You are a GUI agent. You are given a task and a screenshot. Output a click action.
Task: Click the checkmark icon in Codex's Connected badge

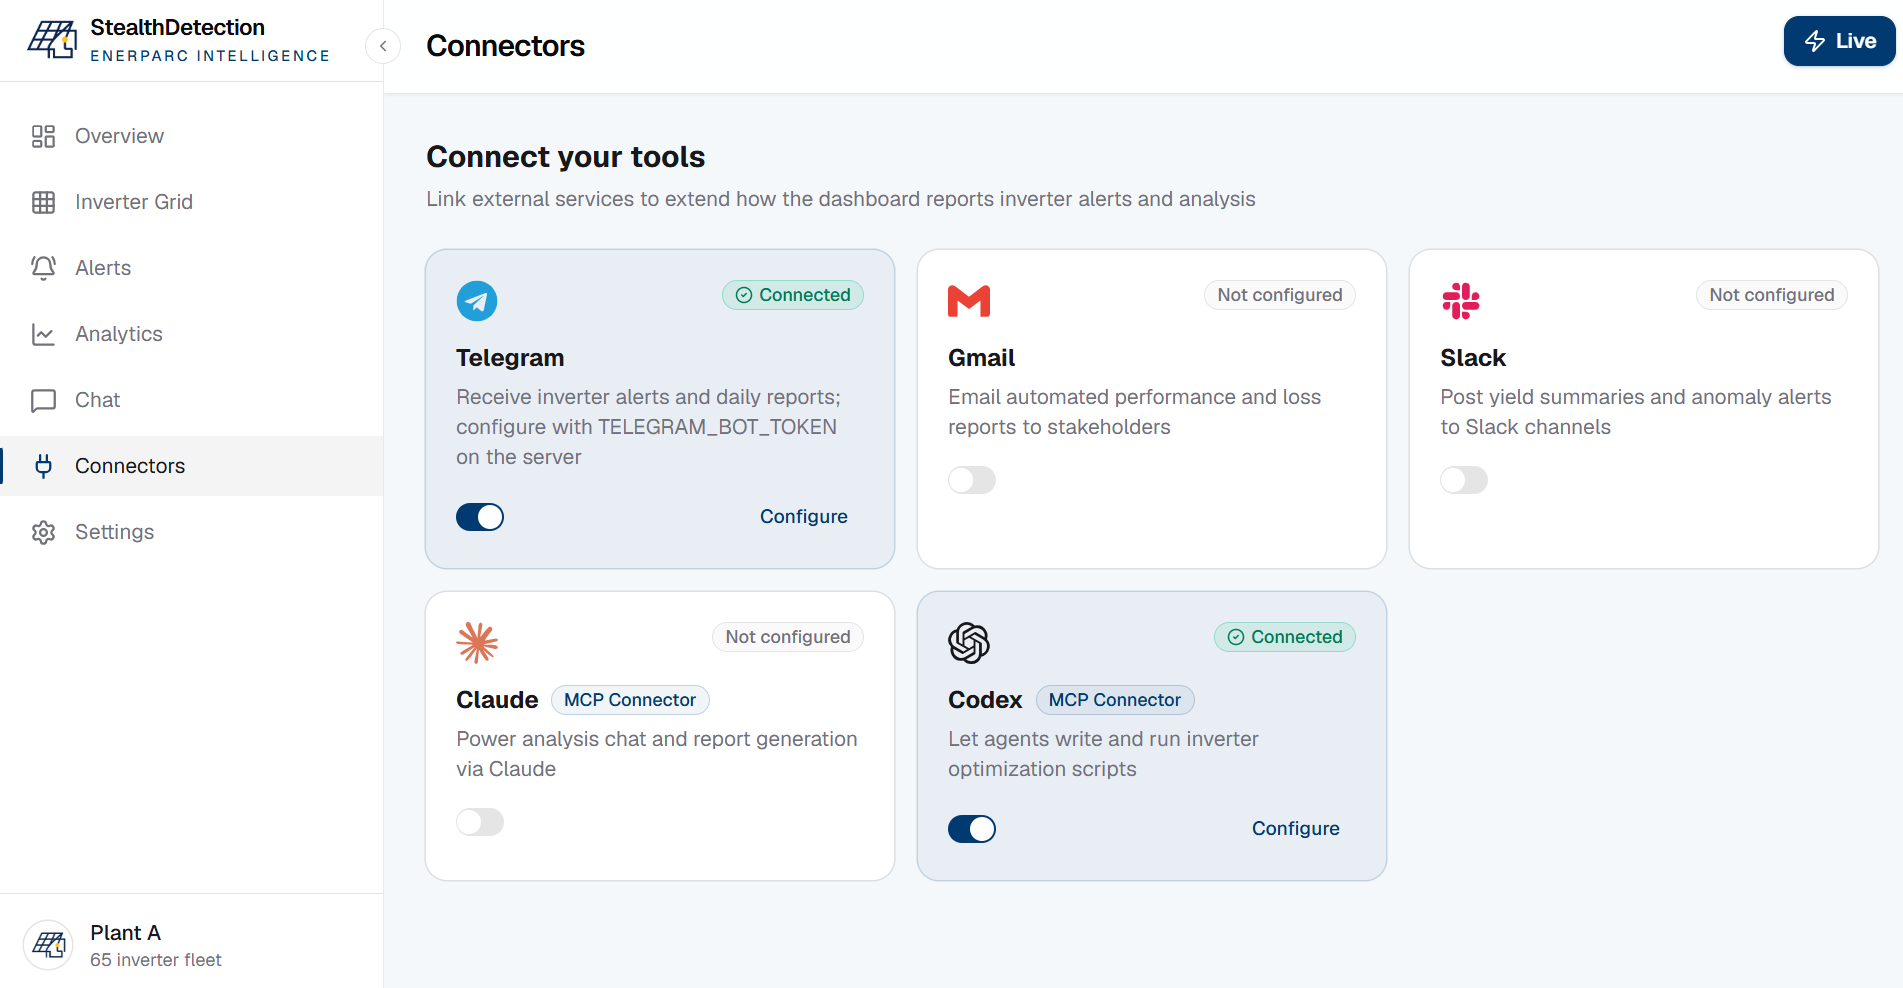pyautogui.click(x=1236, y=637)
